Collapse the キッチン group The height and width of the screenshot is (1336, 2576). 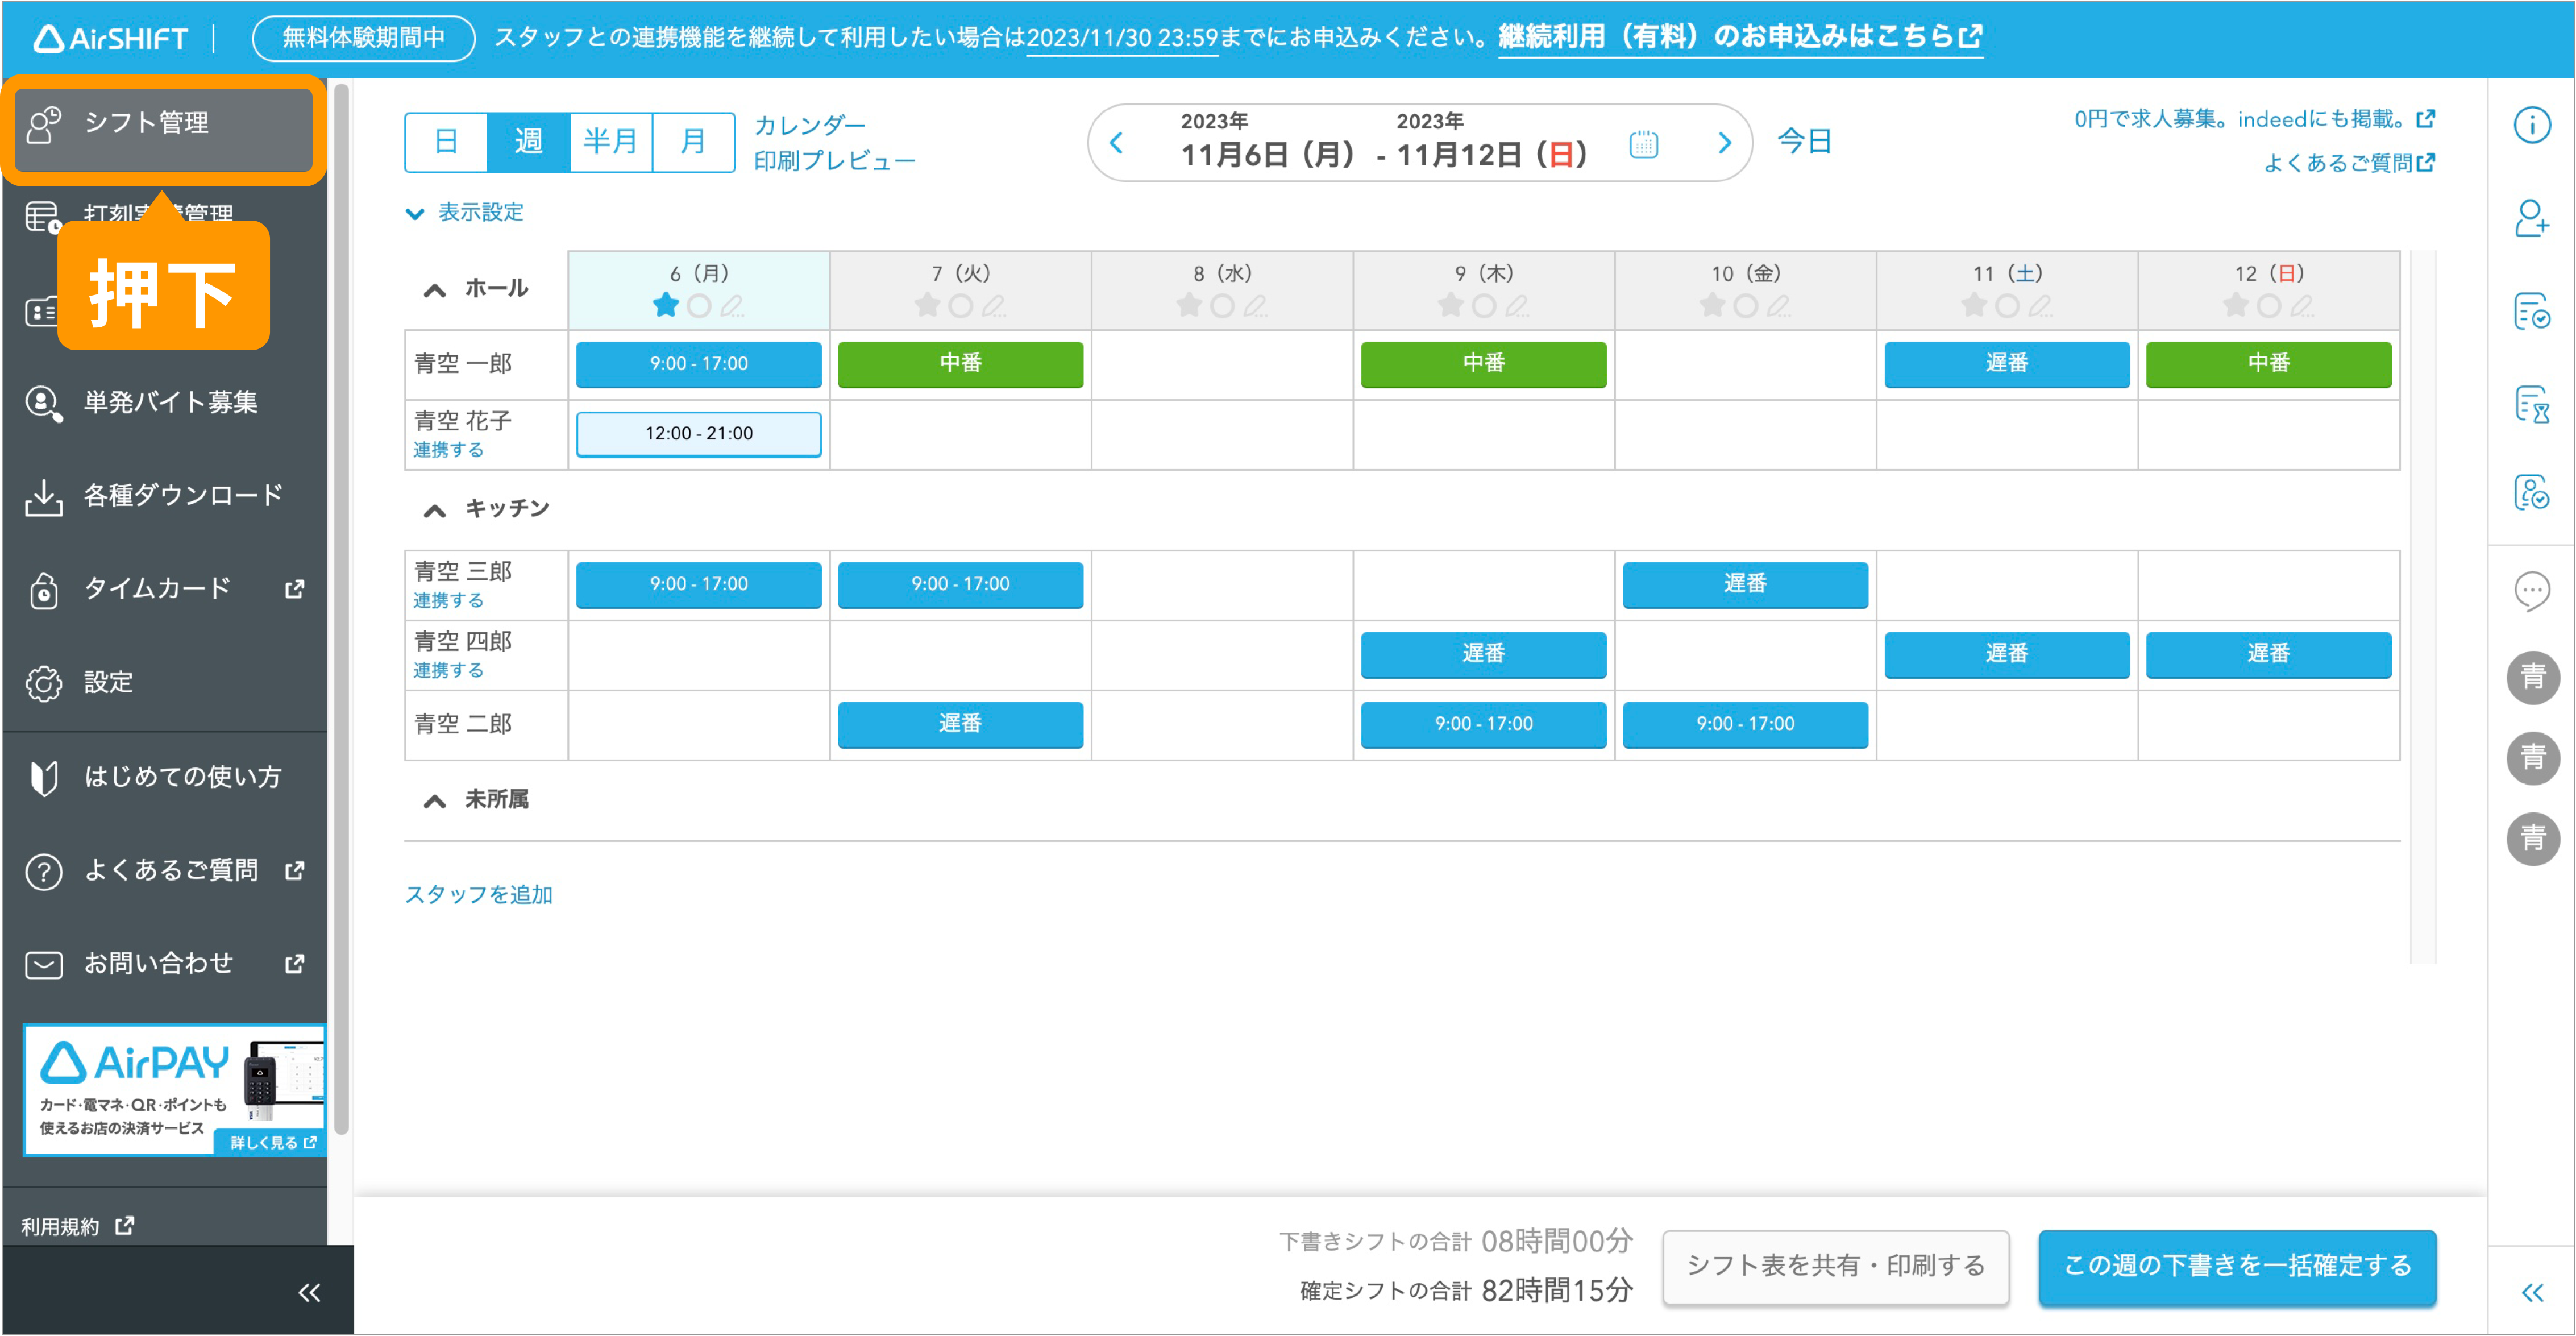(x=434, y=511)
